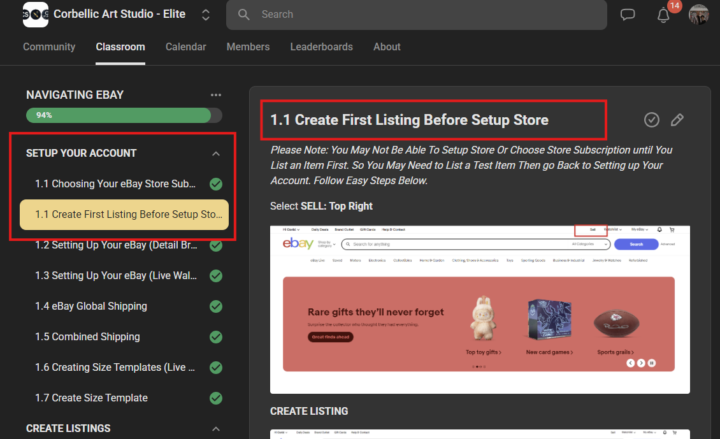The width and height of the screenshot is (720, 439).
Task: Open the group switcher up/down arrows
Action: (x=206, y=15)
